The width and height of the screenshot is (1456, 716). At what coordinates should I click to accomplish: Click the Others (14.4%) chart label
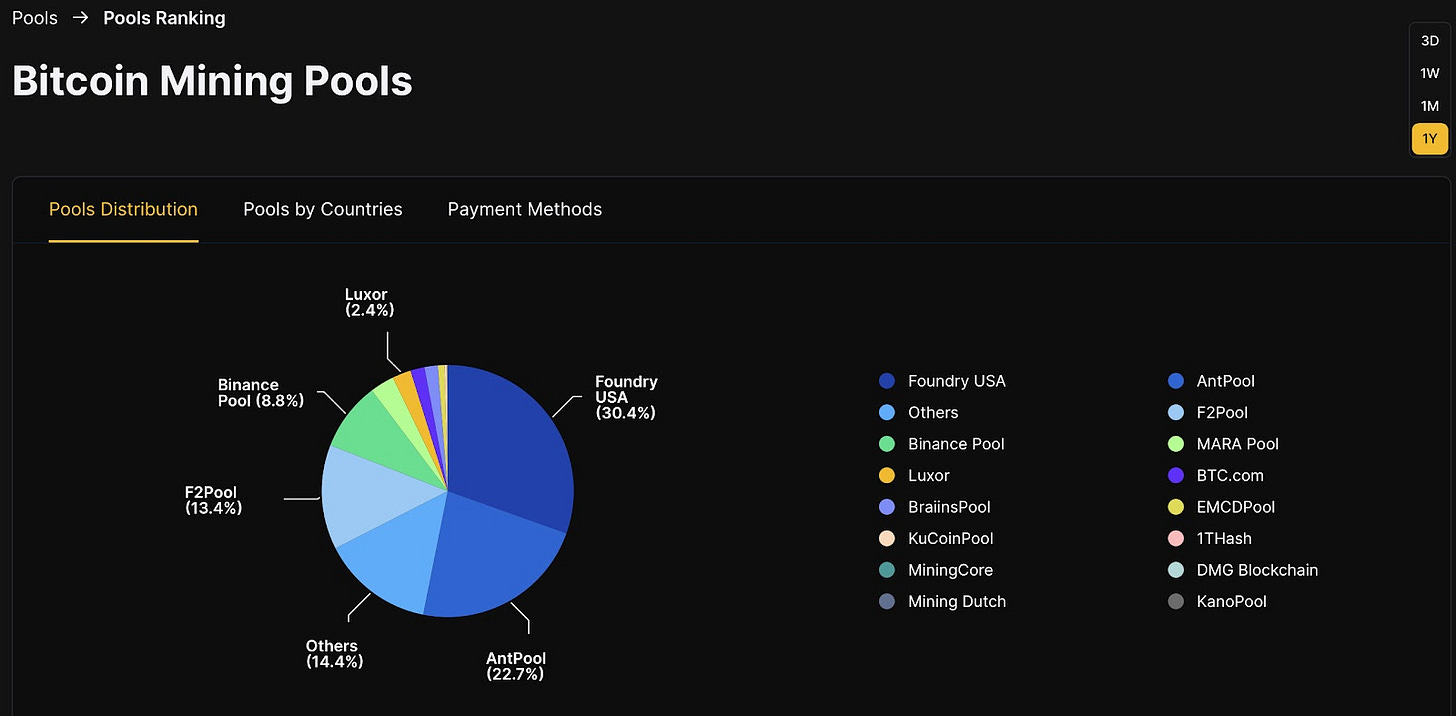tap(335, 654)
